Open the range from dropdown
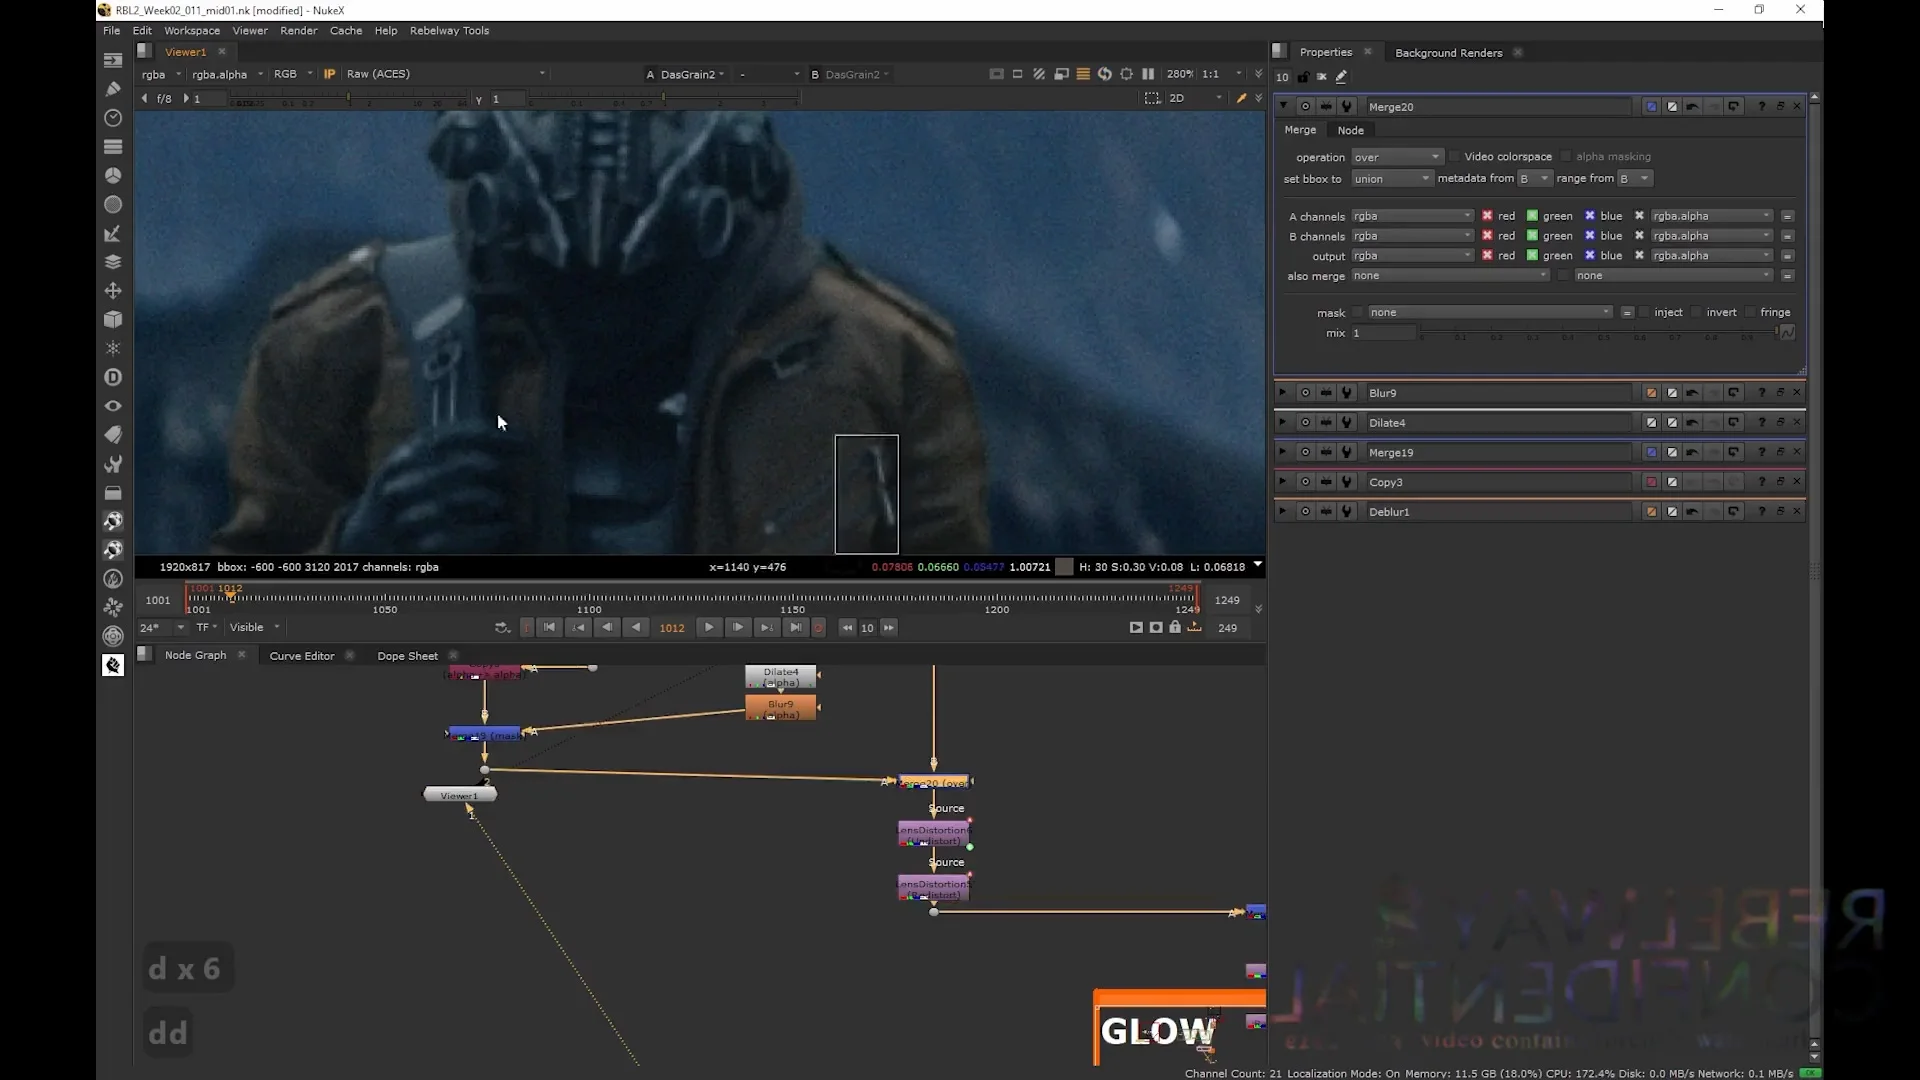The width and height of the screenshot is (1920, 1080). [1635, 179]
